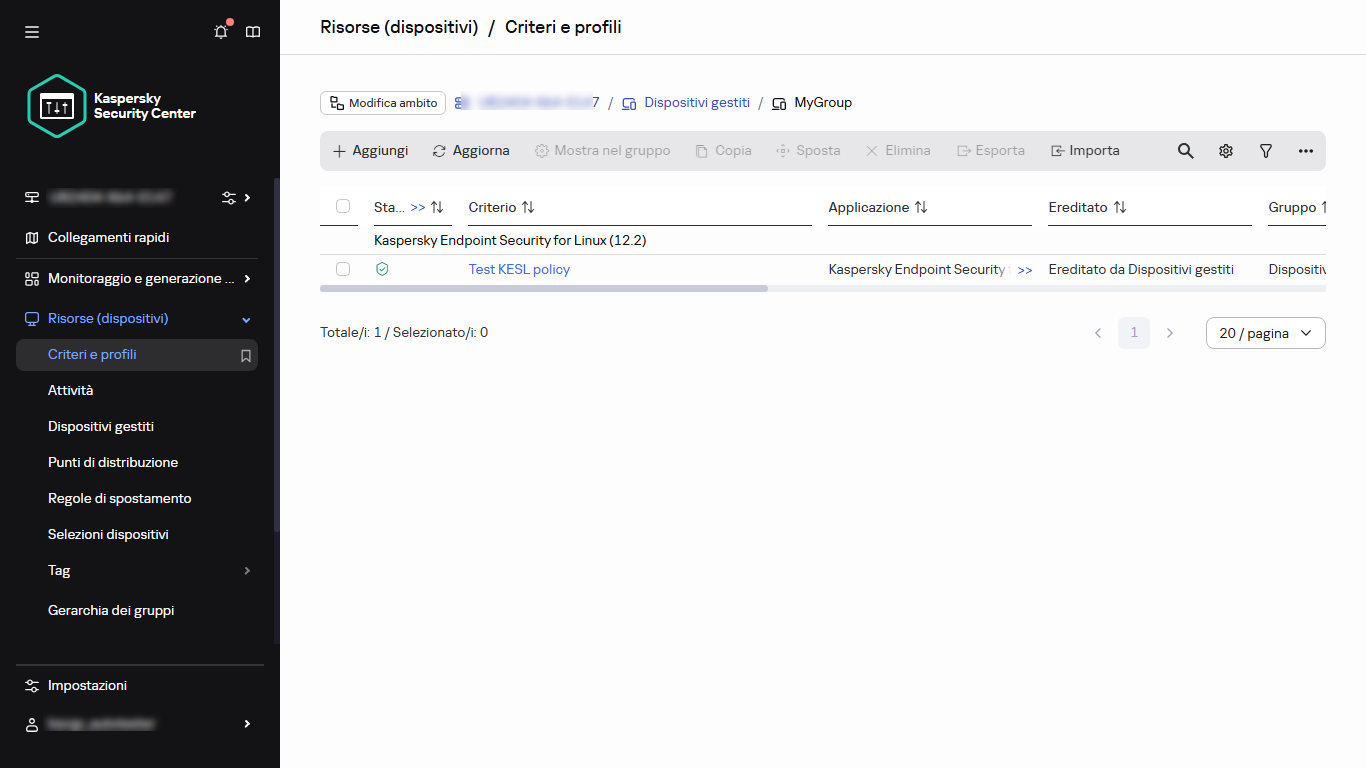Open column settings gear icon

point(1225,151)
